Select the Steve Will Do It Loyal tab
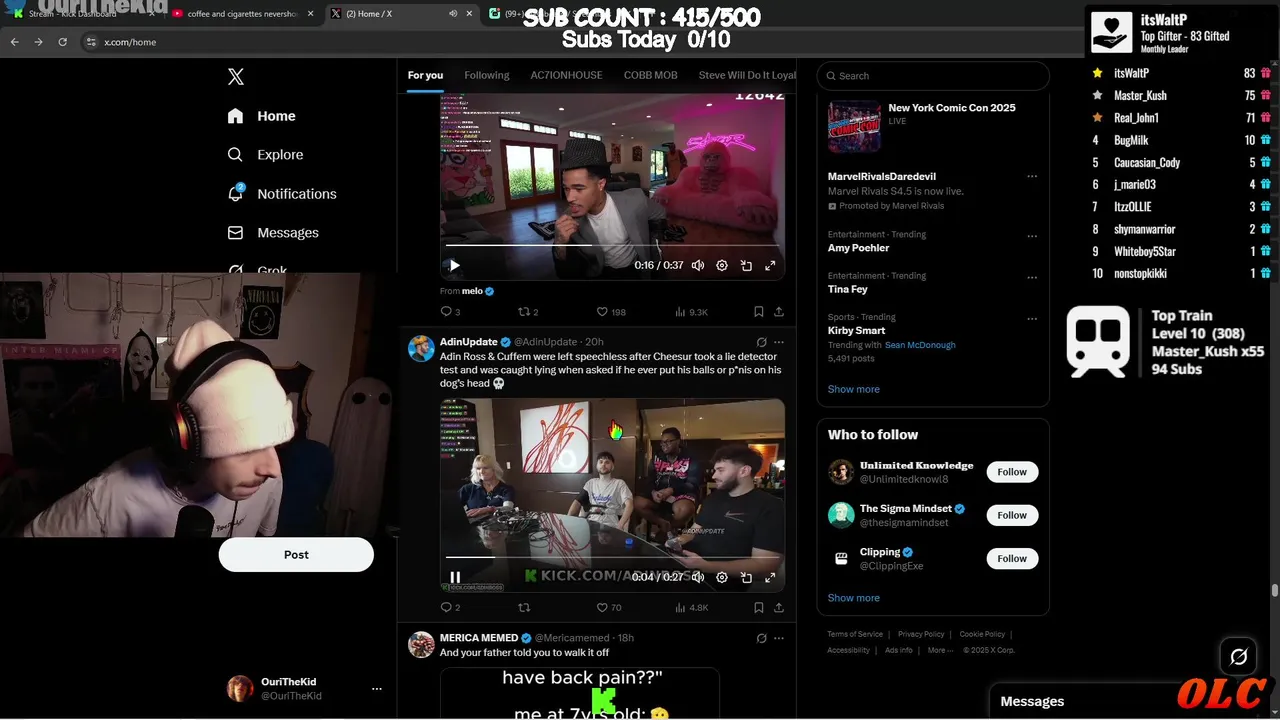Image resolution: width=1280 pixels, height=720 pixels. pos(747,75)
